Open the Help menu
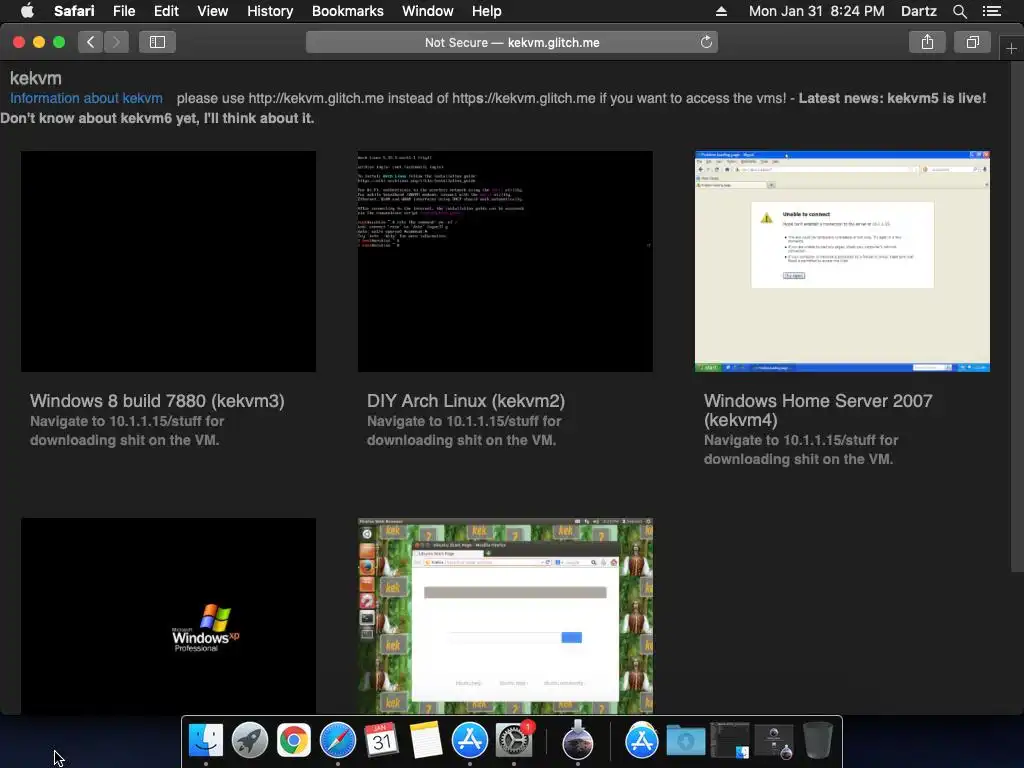 click(487, 11)
